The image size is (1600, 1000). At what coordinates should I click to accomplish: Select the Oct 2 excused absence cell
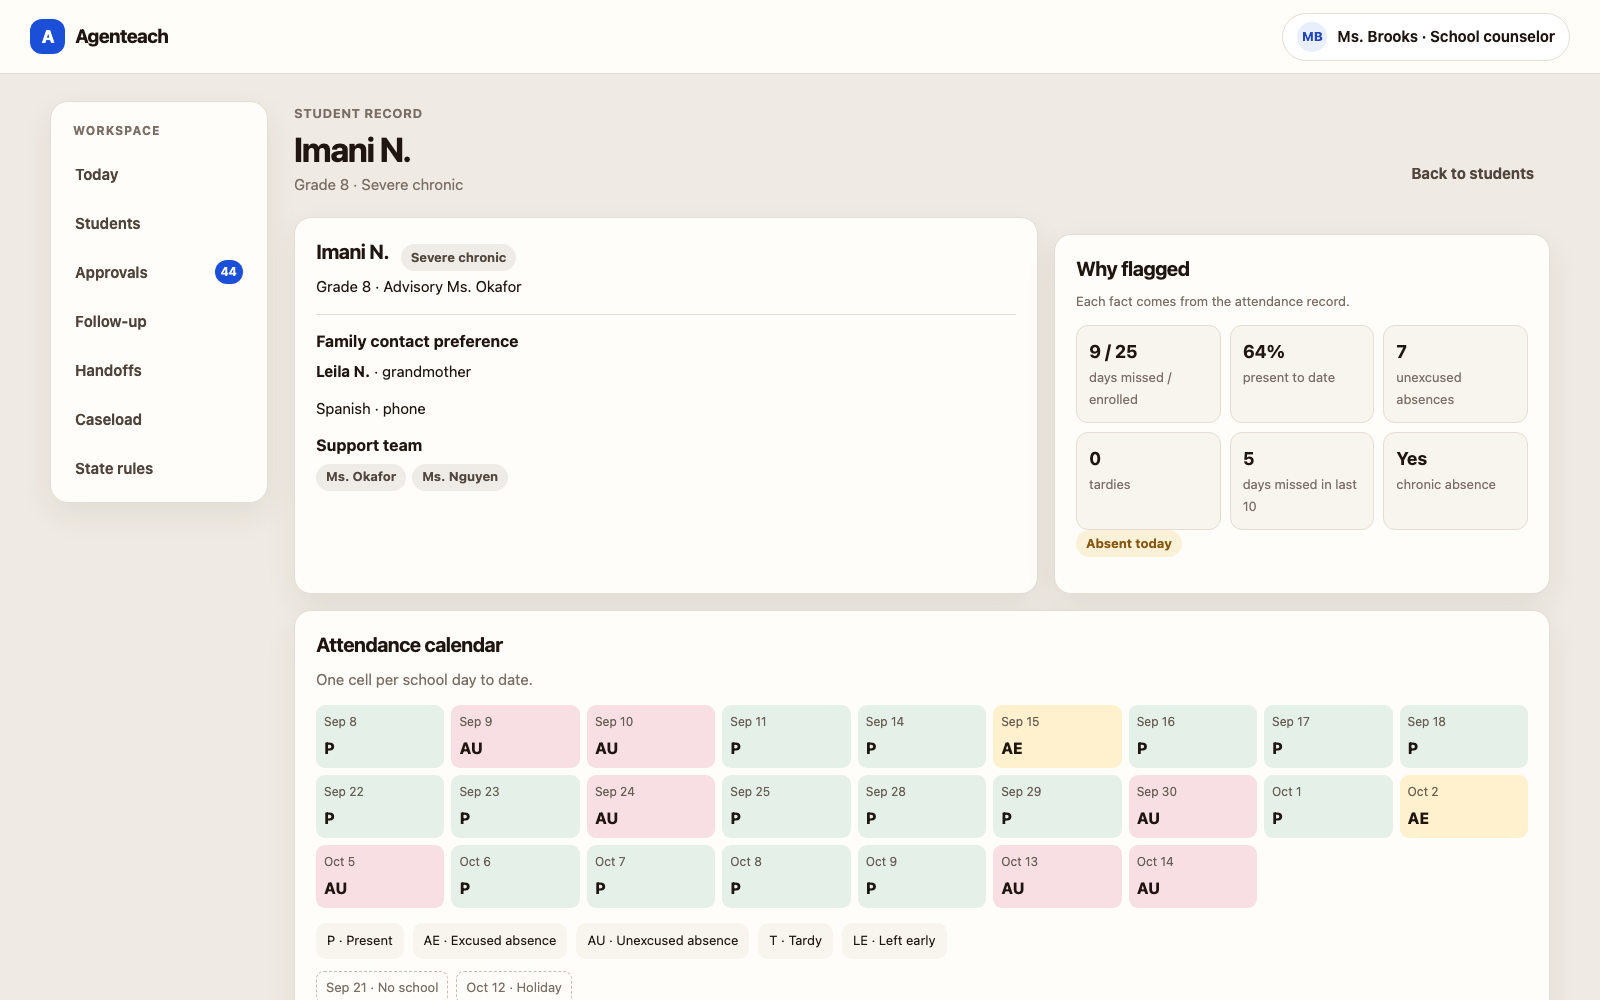[1464, 807]
